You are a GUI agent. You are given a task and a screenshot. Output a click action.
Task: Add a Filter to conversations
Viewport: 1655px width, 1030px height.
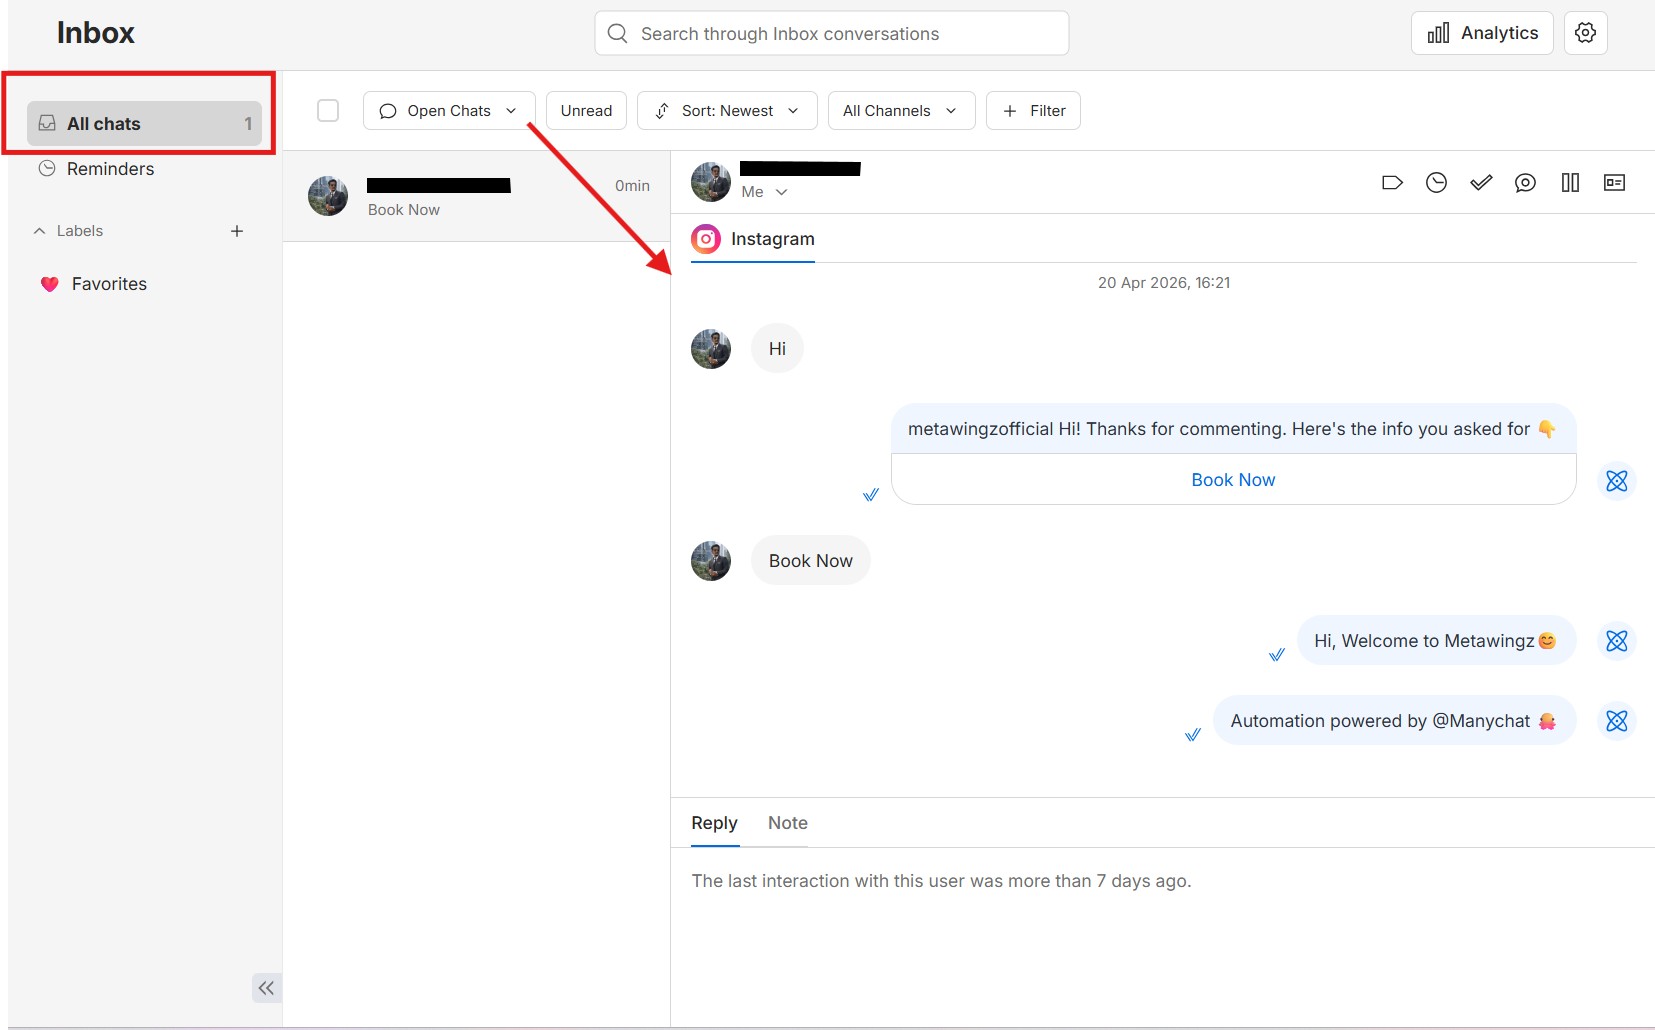coord(1033,110)
